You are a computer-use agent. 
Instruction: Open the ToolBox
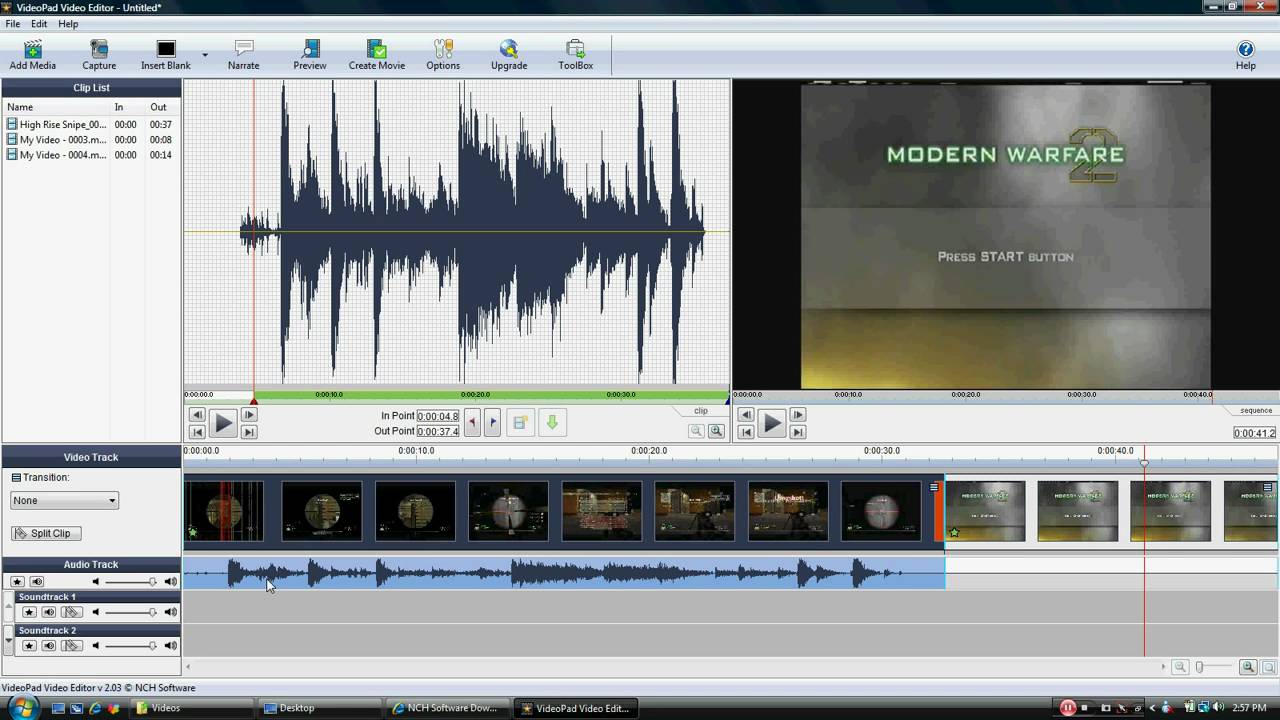point(575,54)
